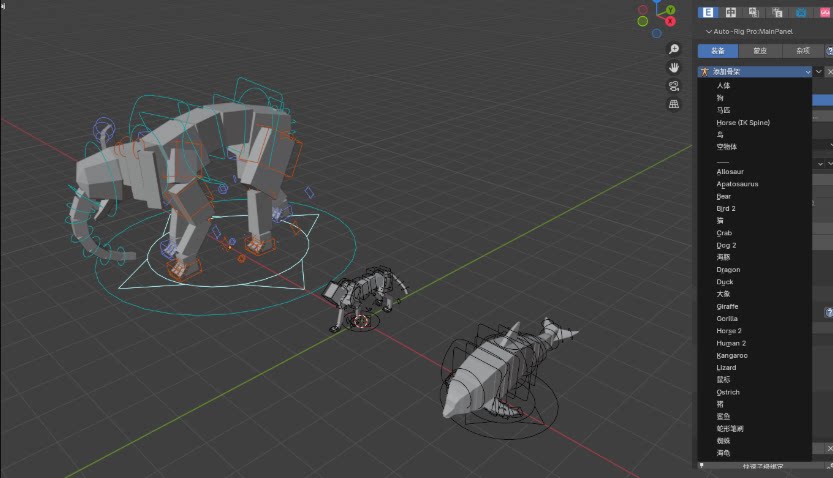Pick the 鸟 armature preset
833x478 pixels.
(x=720, y=134)
